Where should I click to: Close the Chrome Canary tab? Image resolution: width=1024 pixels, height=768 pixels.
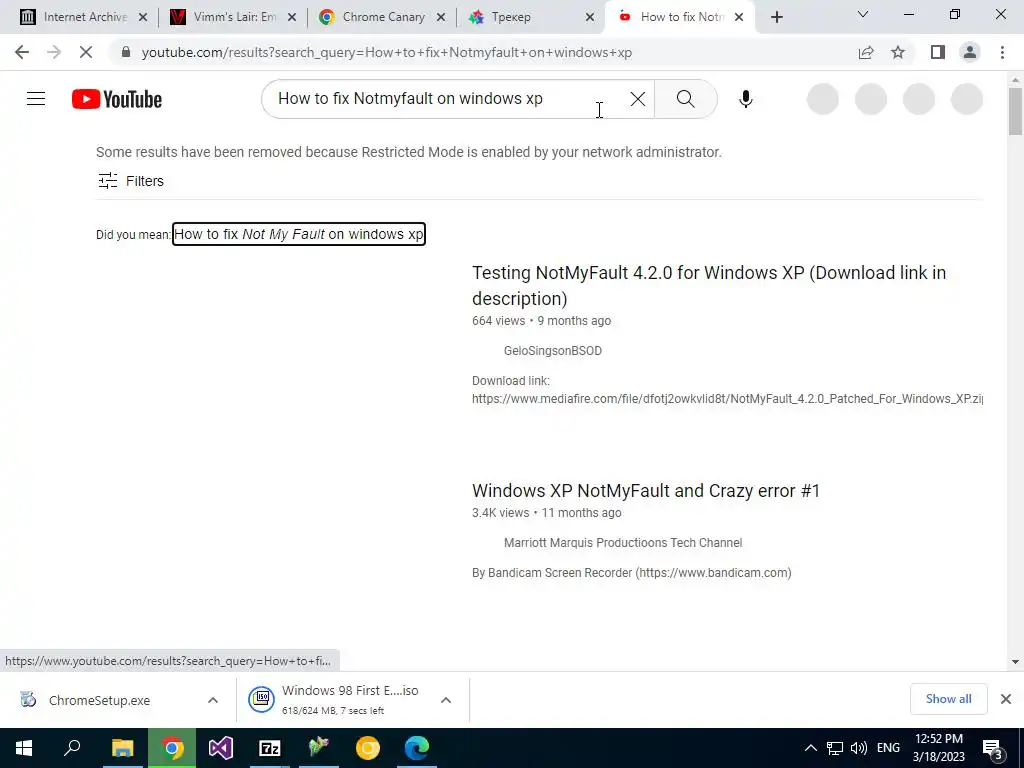pyautogui.click(x=441, y=18)
